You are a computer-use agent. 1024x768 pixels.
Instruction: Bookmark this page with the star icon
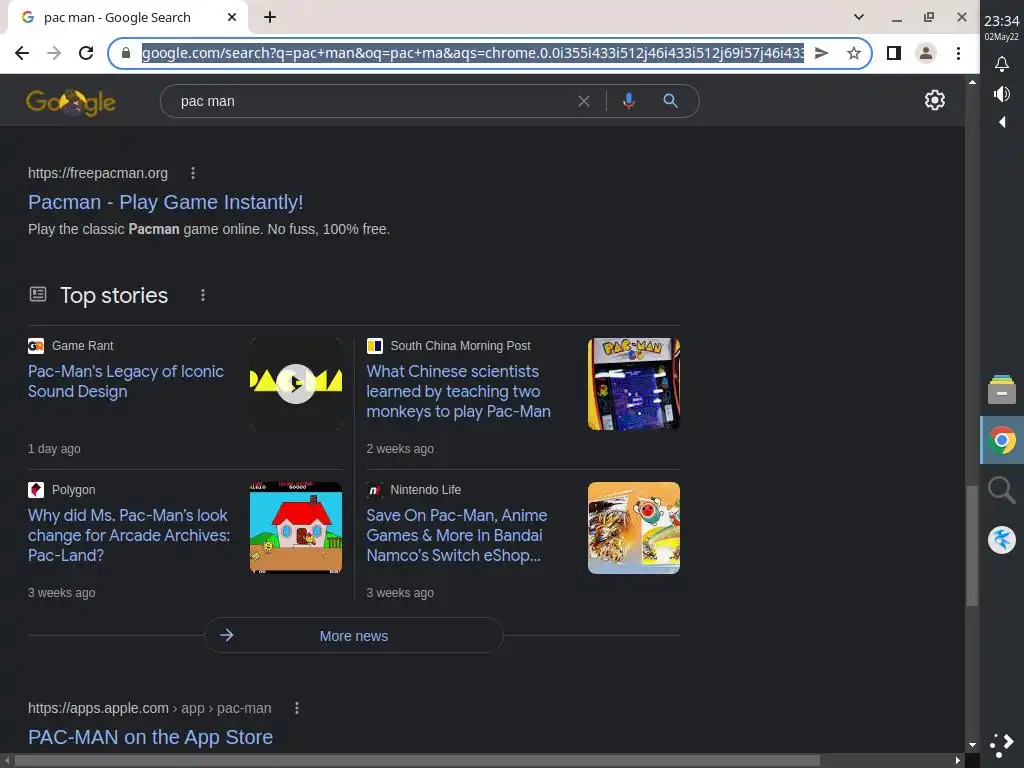[854, 53]
